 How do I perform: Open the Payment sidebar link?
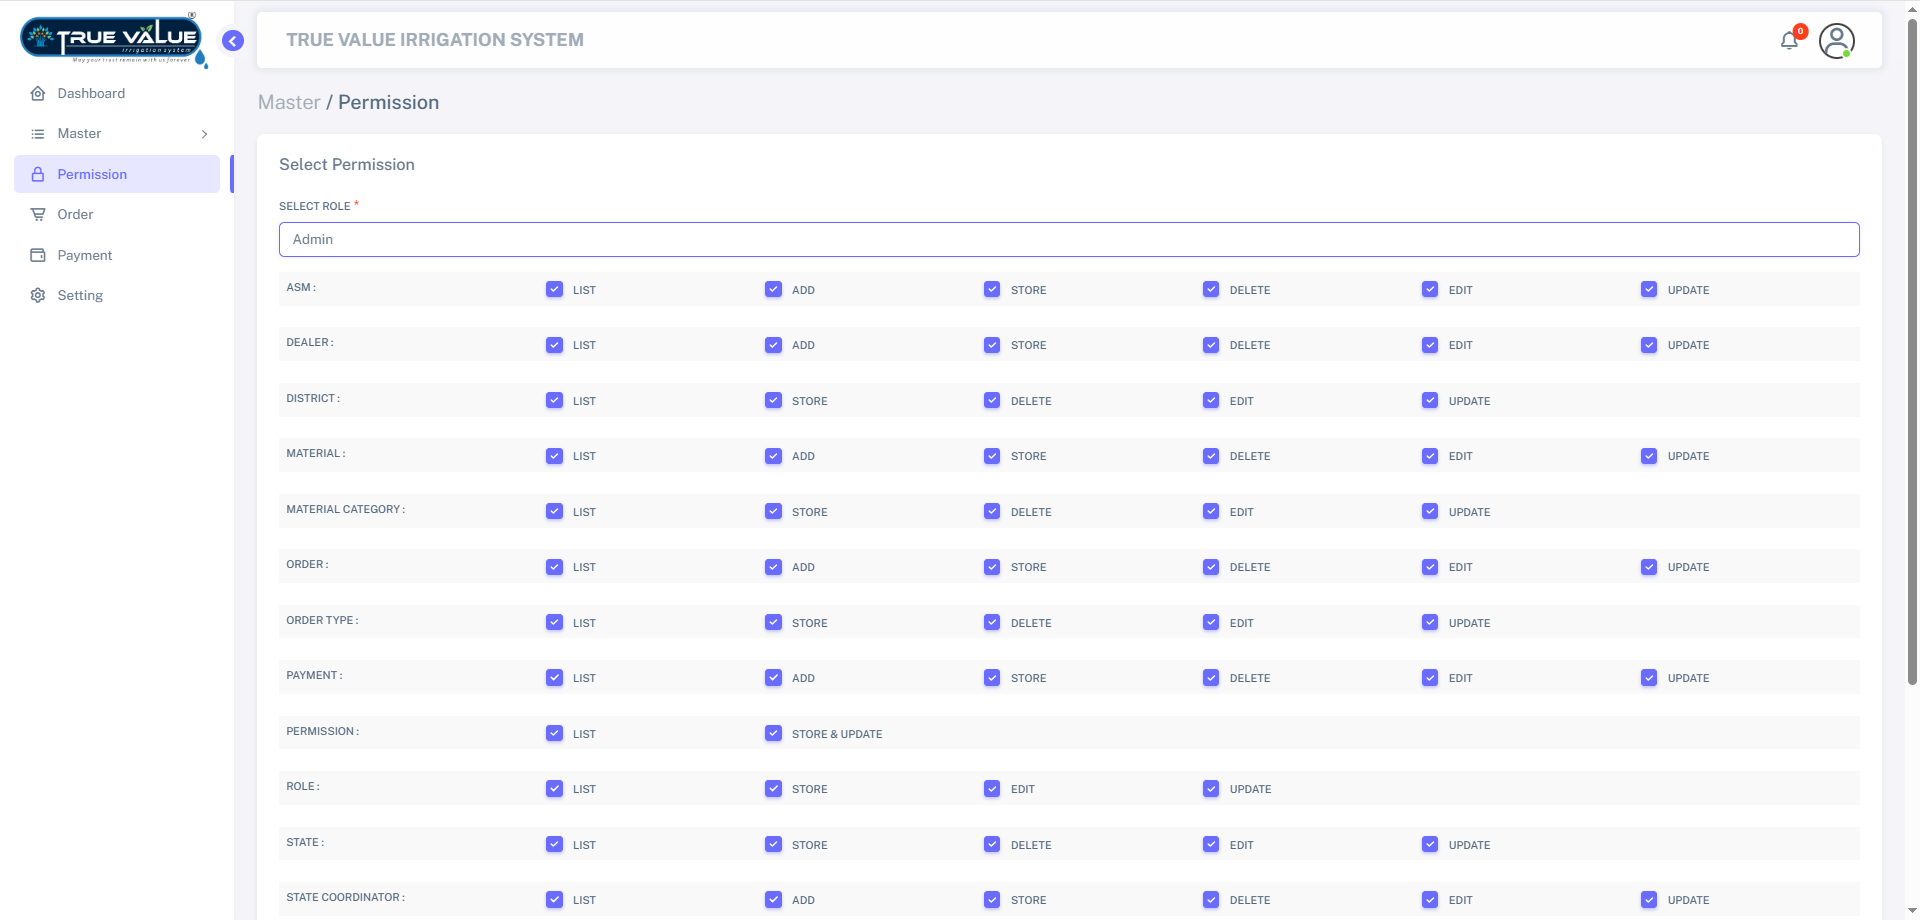[x=84, y=256]
